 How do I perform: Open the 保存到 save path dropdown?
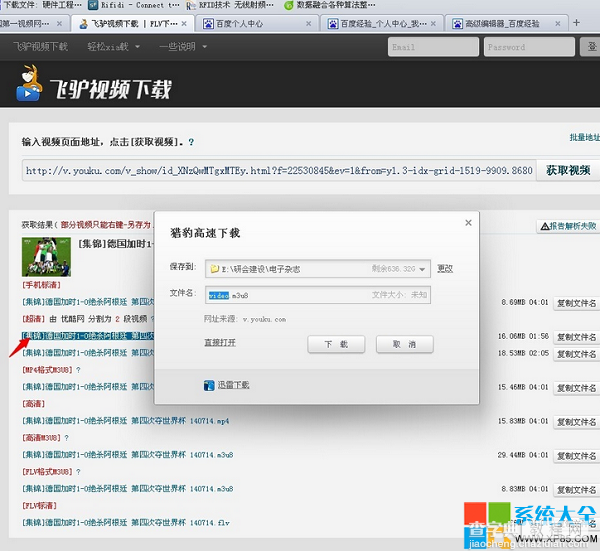pos(422,269)
